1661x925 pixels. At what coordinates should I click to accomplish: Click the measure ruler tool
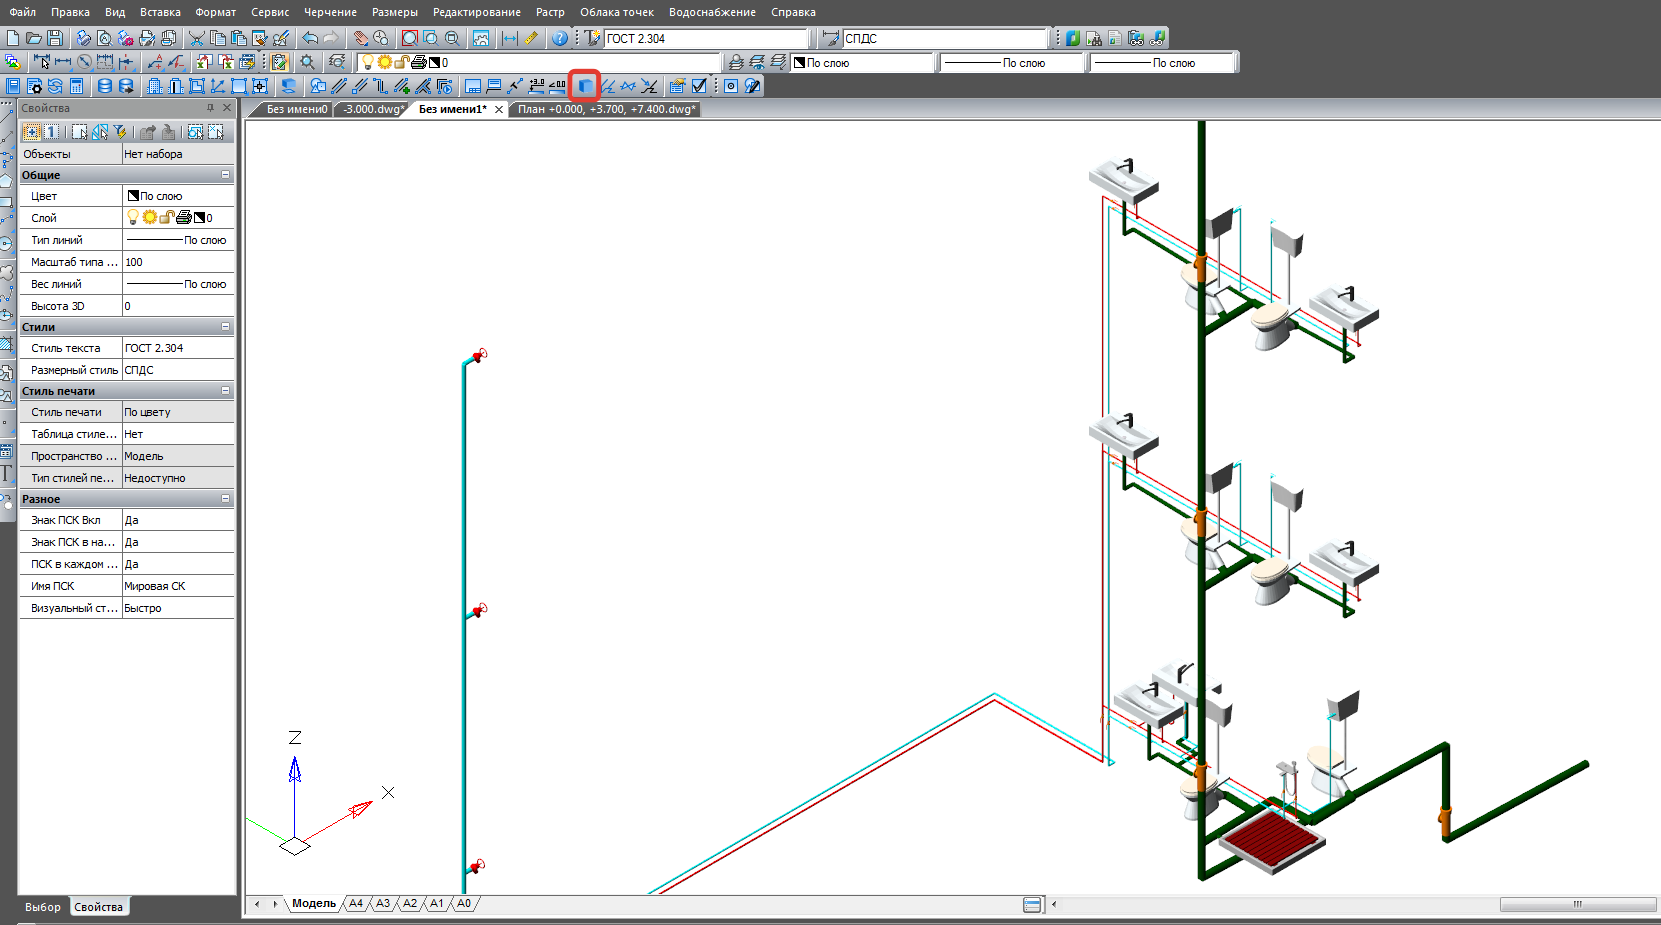[x=531, y=38]
